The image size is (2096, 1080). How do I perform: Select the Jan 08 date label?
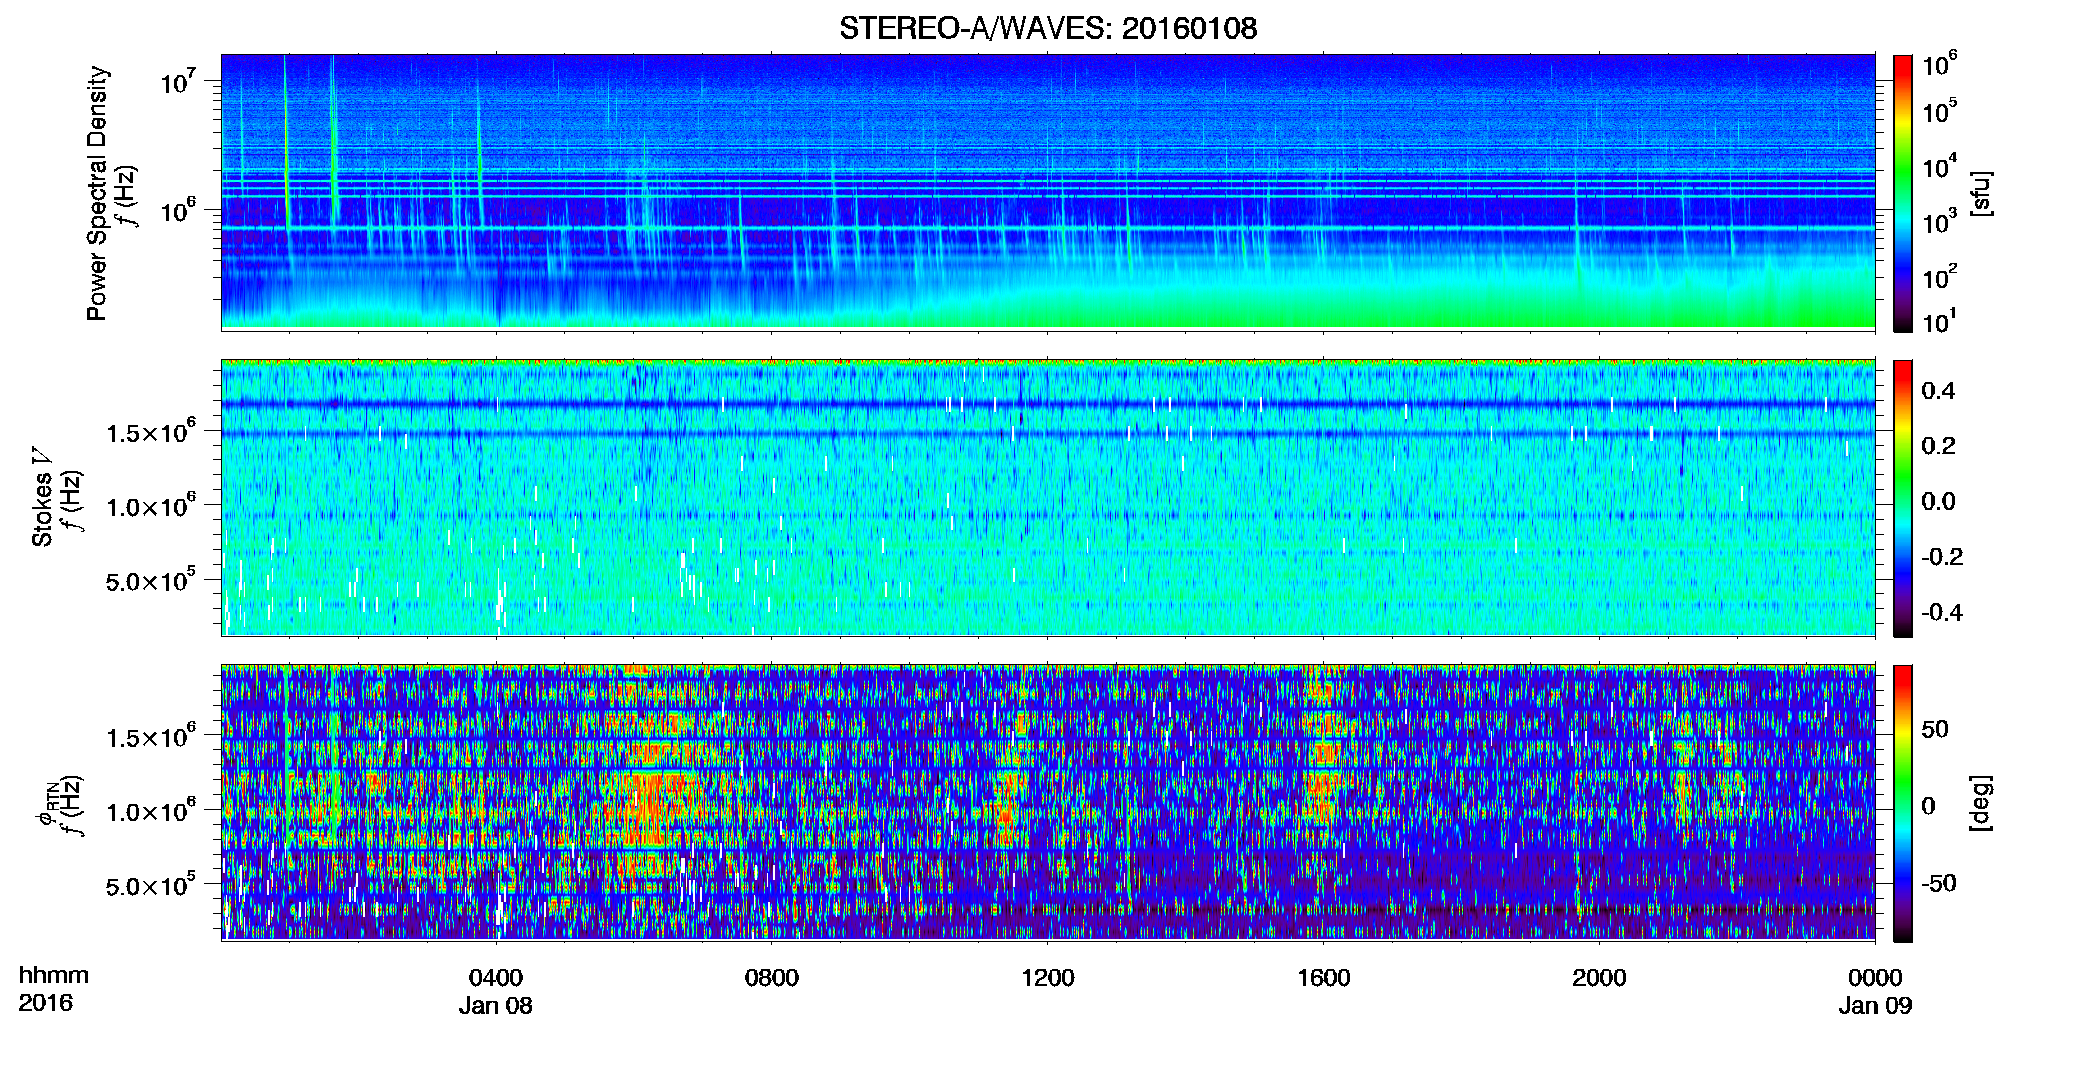(496, 1005)
